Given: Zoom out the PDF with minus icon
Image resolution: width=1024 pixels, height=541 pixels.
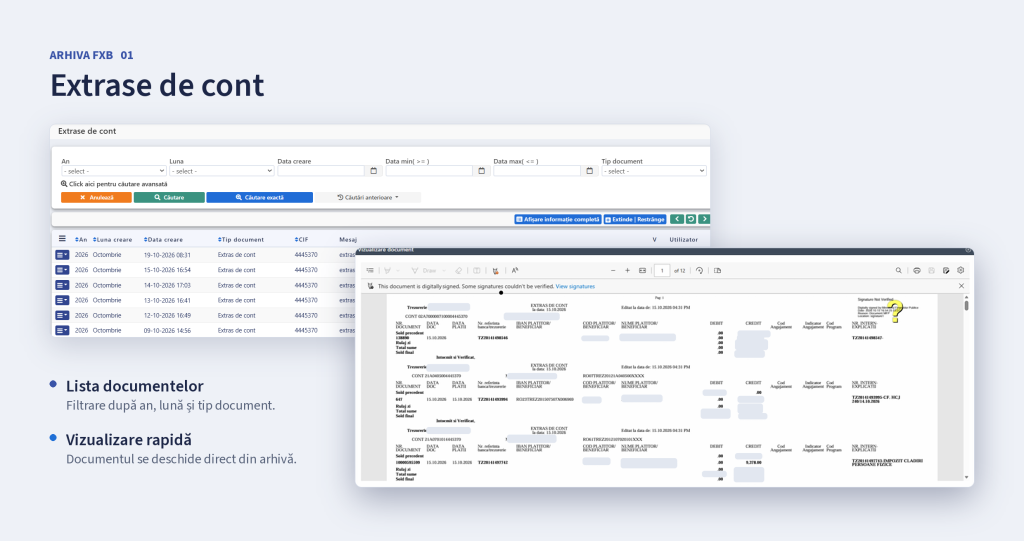Looking at the screenshot, I should point(613,270).
